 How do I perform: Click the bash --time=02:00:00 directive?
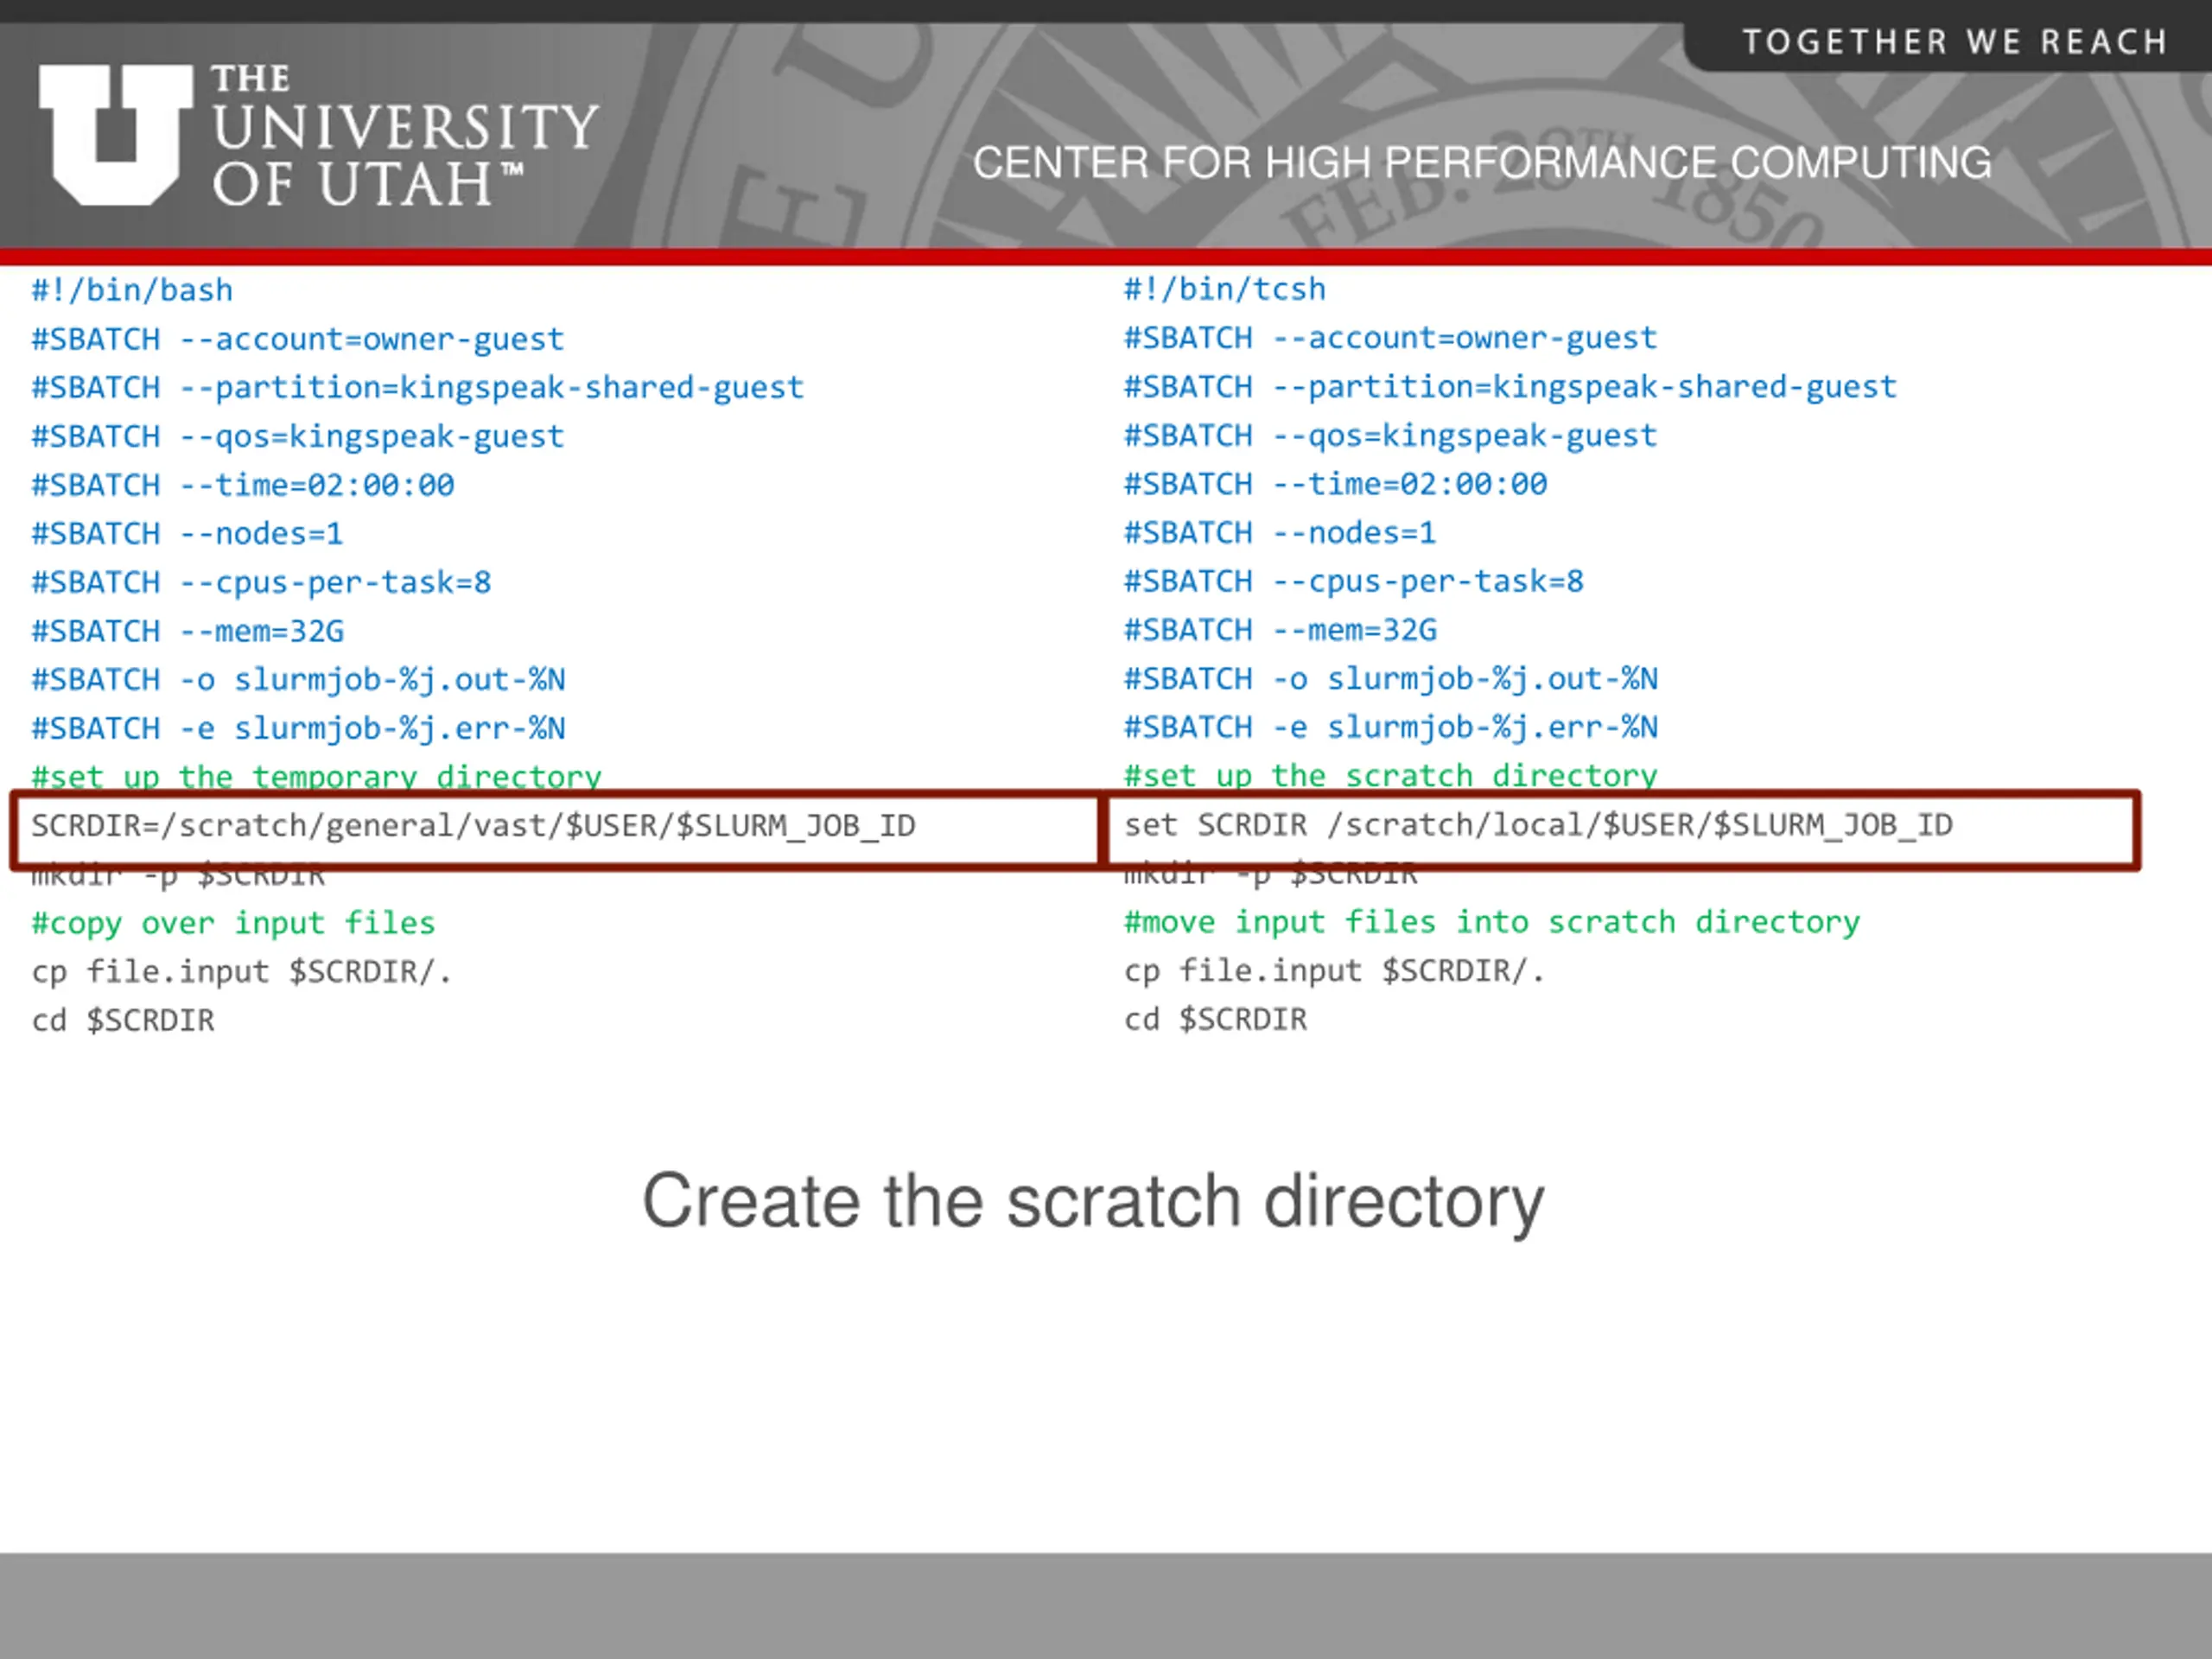pyautogui.click(x=243, y=485)
